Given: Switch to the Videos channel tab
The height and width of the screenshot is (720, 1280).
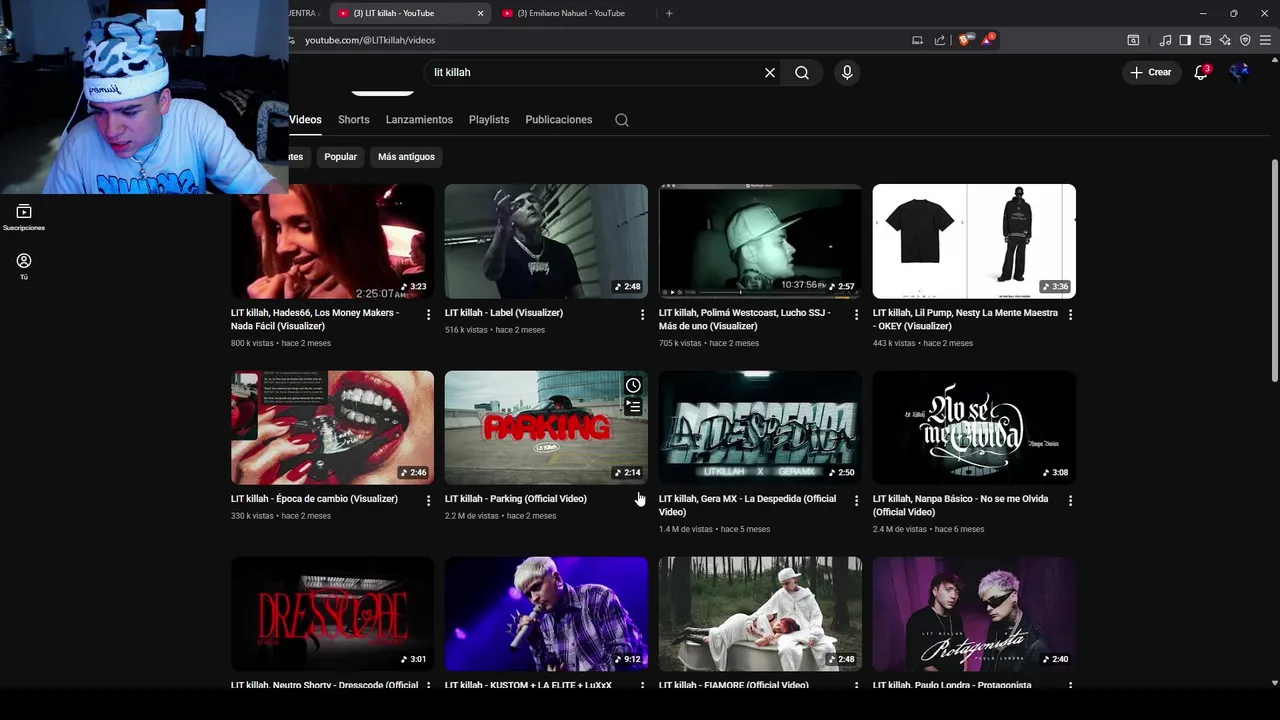Looking at the screenshot, I should [305, 120].
